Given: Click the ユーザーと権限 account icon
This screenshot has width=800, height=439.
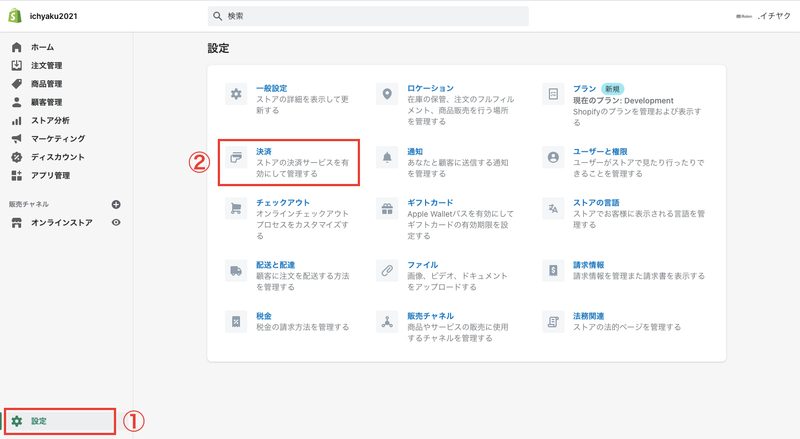Looking at the screenshot, I should point(553,157).
